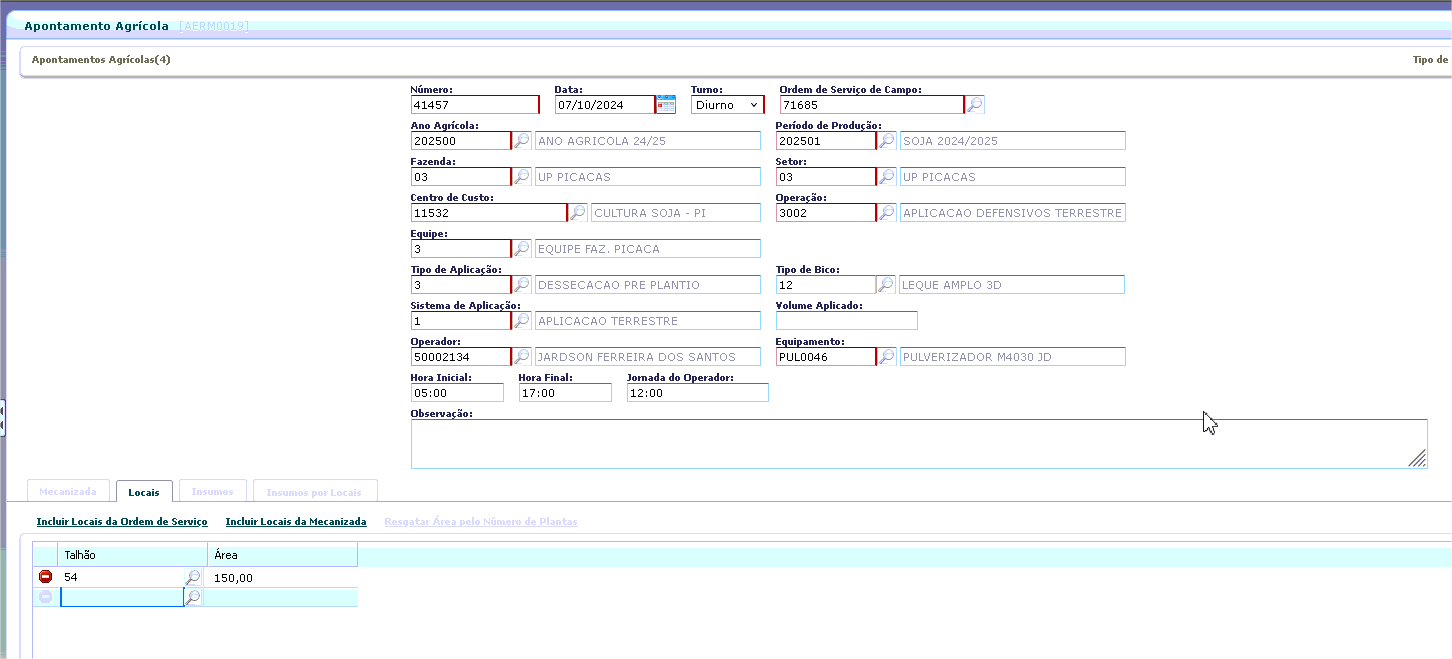Click Incluir Locais da Ordem de Serviço
1452x659 pixels.
pyautogui.click(x=122, y=522)
